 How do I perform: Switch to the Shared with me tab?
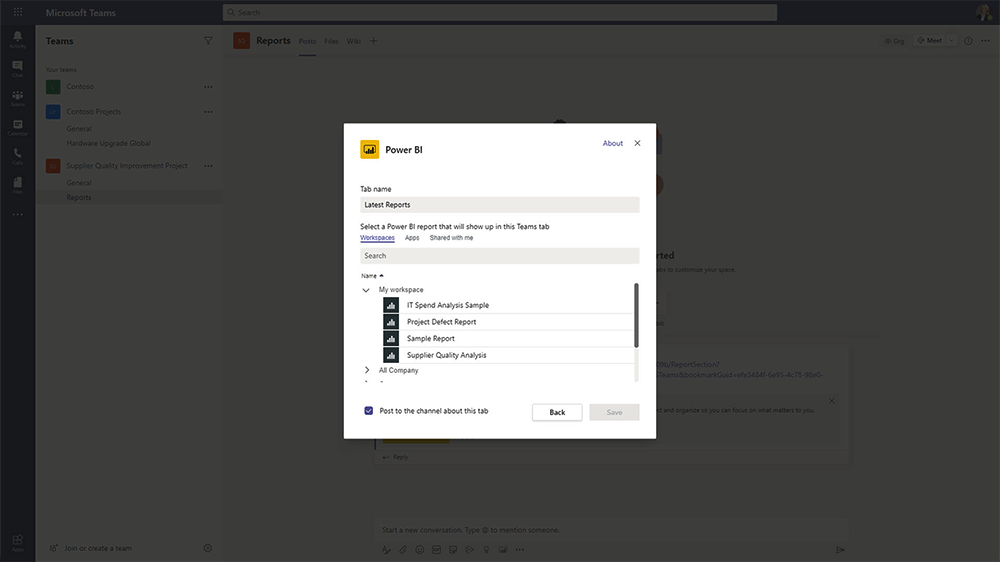(451, 238)
